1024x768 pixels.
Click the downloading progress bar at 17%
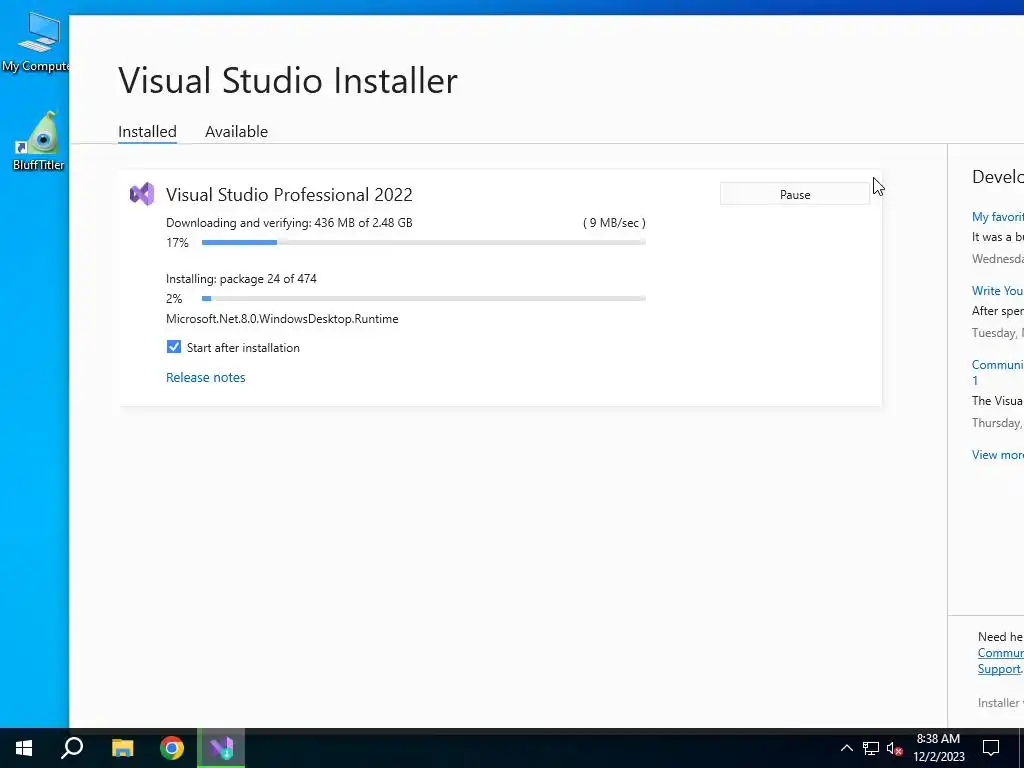pyautogui.click(x=424, y=242)
